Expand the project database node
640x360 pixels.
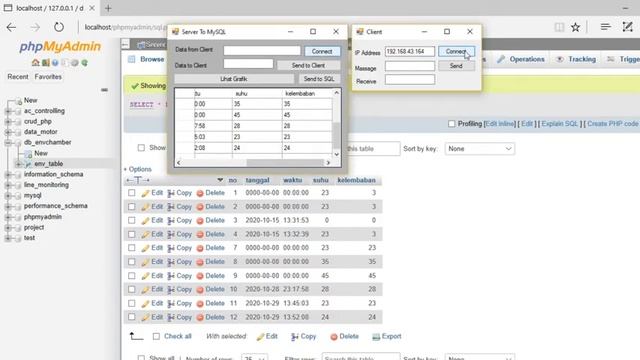8,228
